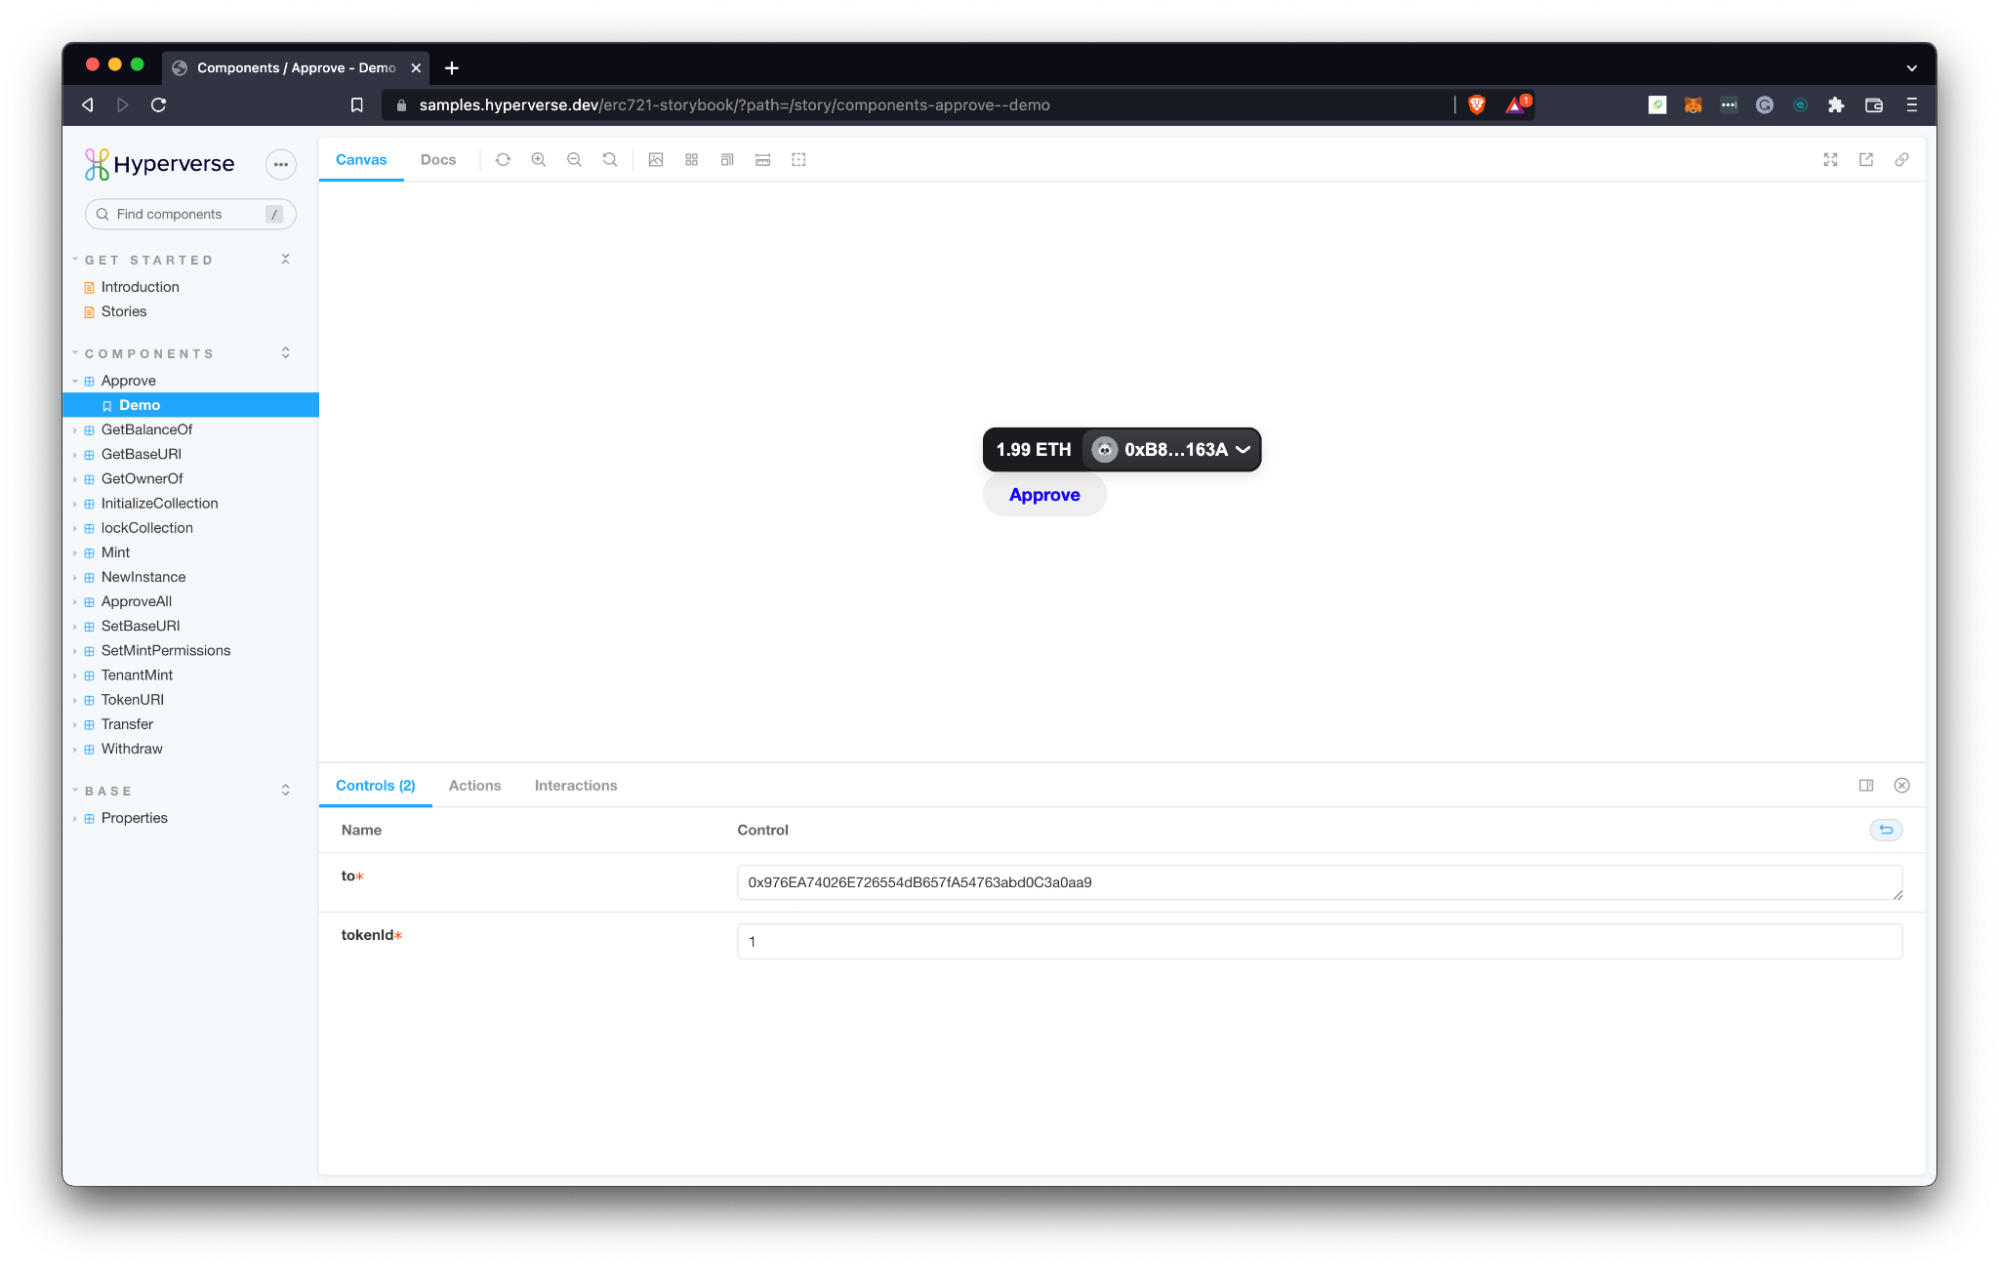Screen dimensions: 1999x1268
Task: Collapse the COMPONENTS section
Action: pyautogui.click(x=149, y=354)
